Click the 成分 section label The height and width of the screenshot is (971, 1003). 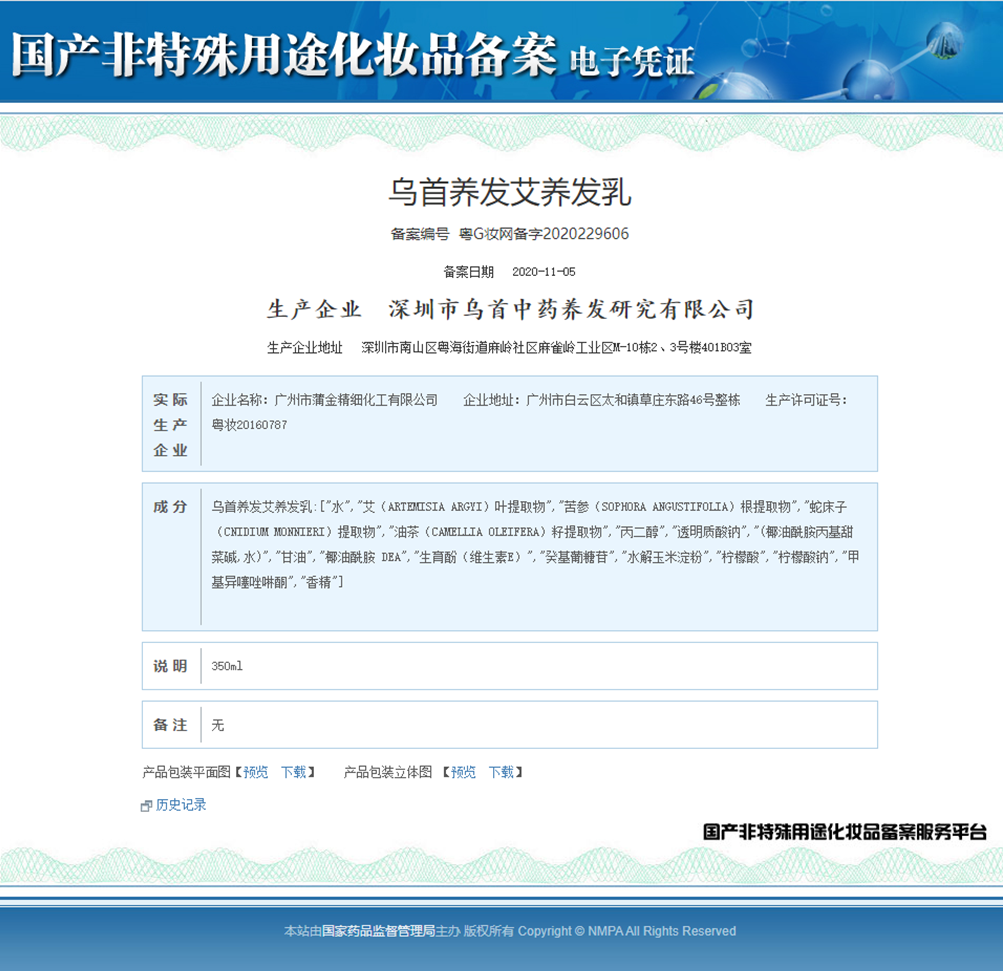170,507
